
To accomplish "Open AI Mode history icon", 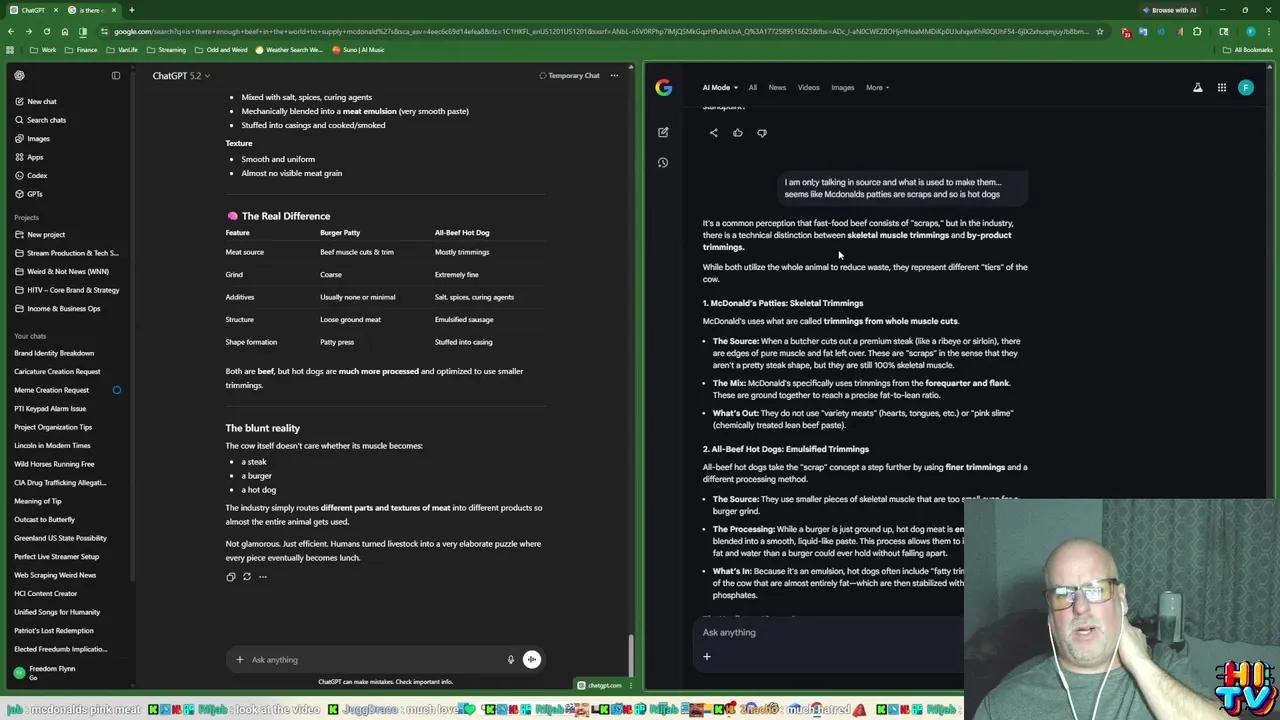I will 663,162.
